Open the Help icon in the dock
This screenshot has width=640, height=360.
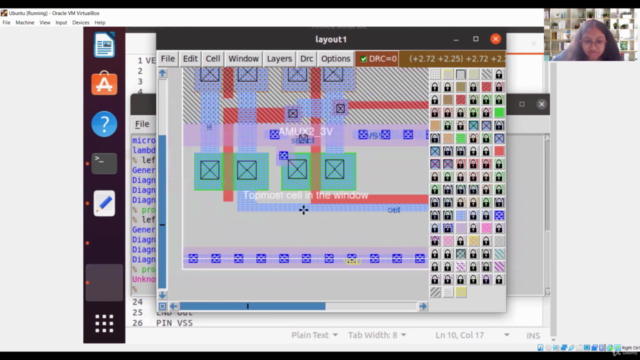click(104, 124)
